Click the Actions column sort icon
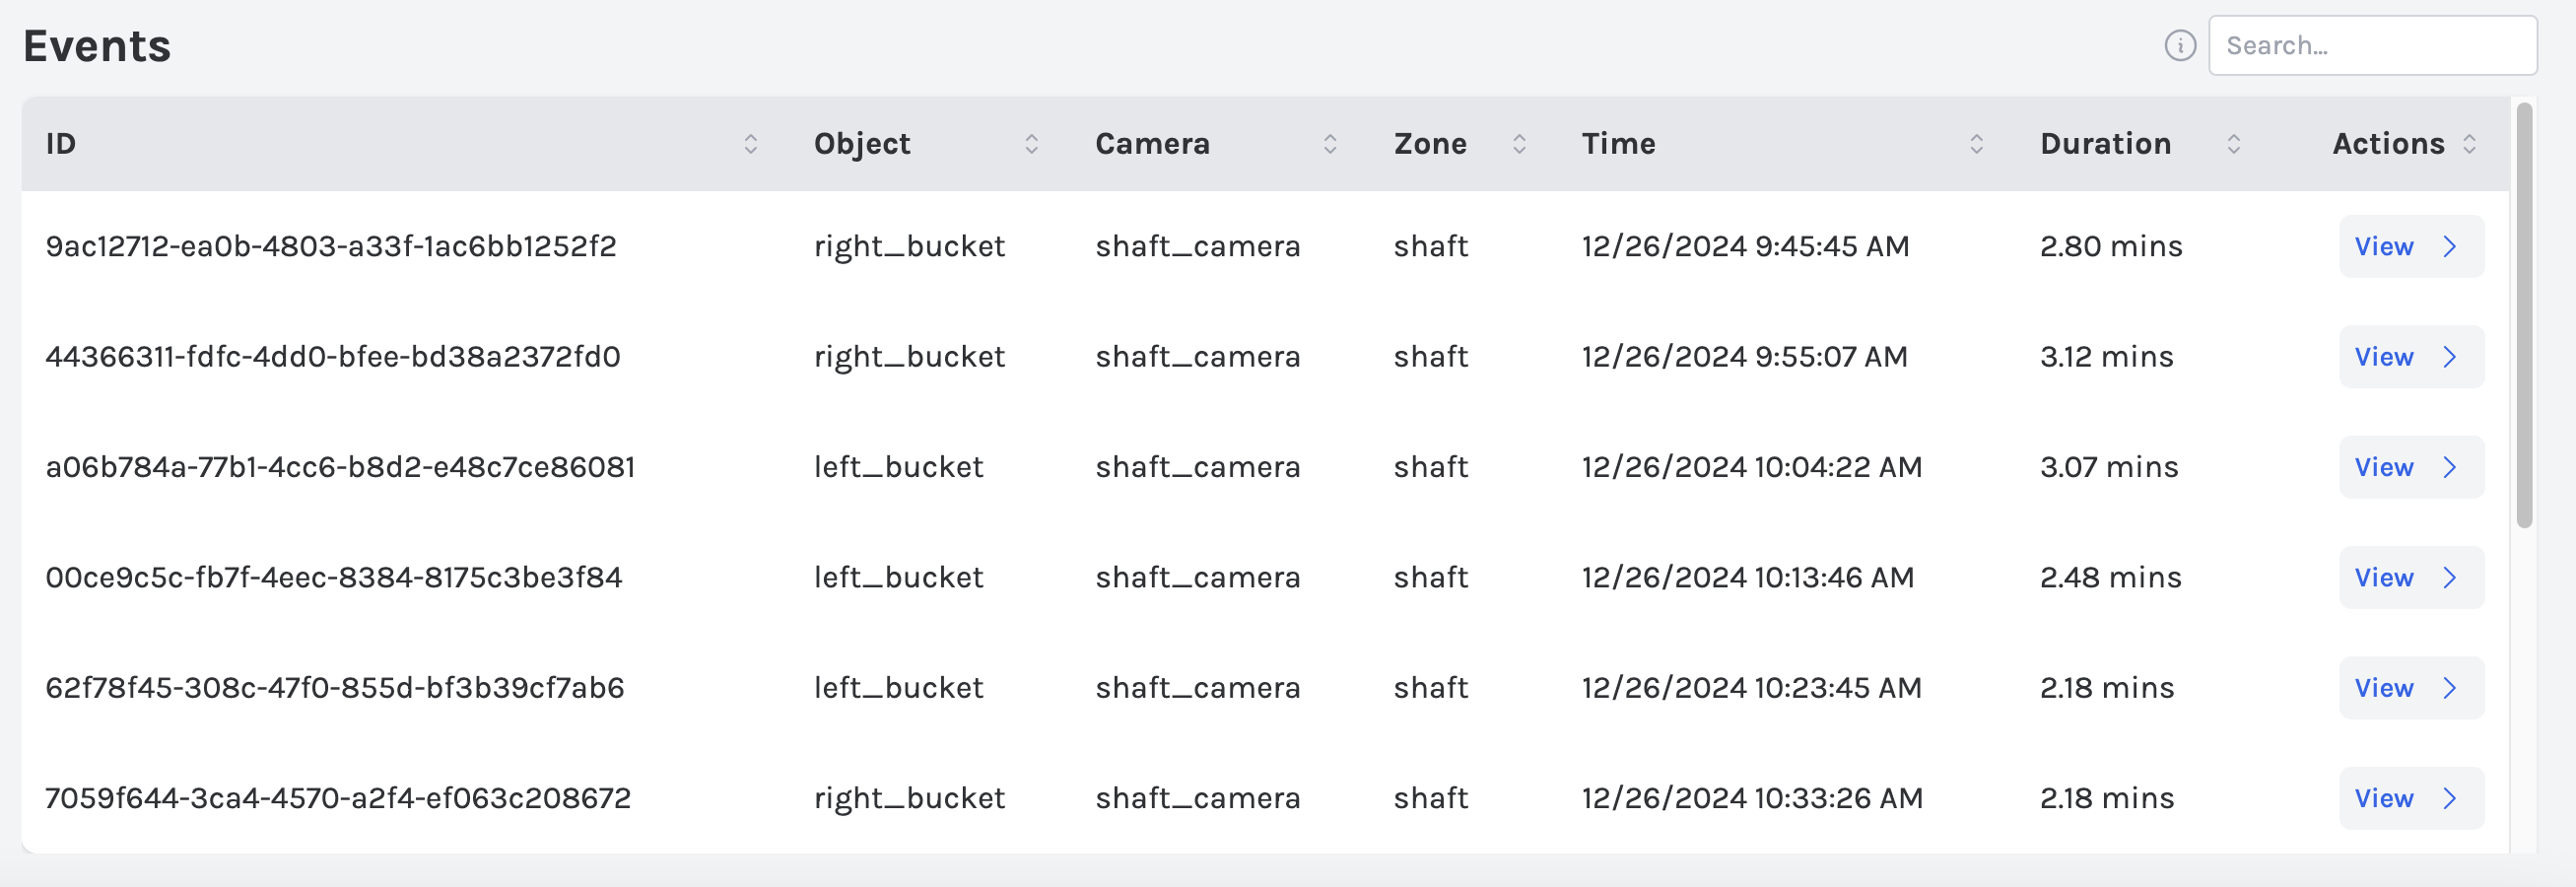Image resolution: width=2576 pixels, height=887 pixels. tap(2469, 144)
